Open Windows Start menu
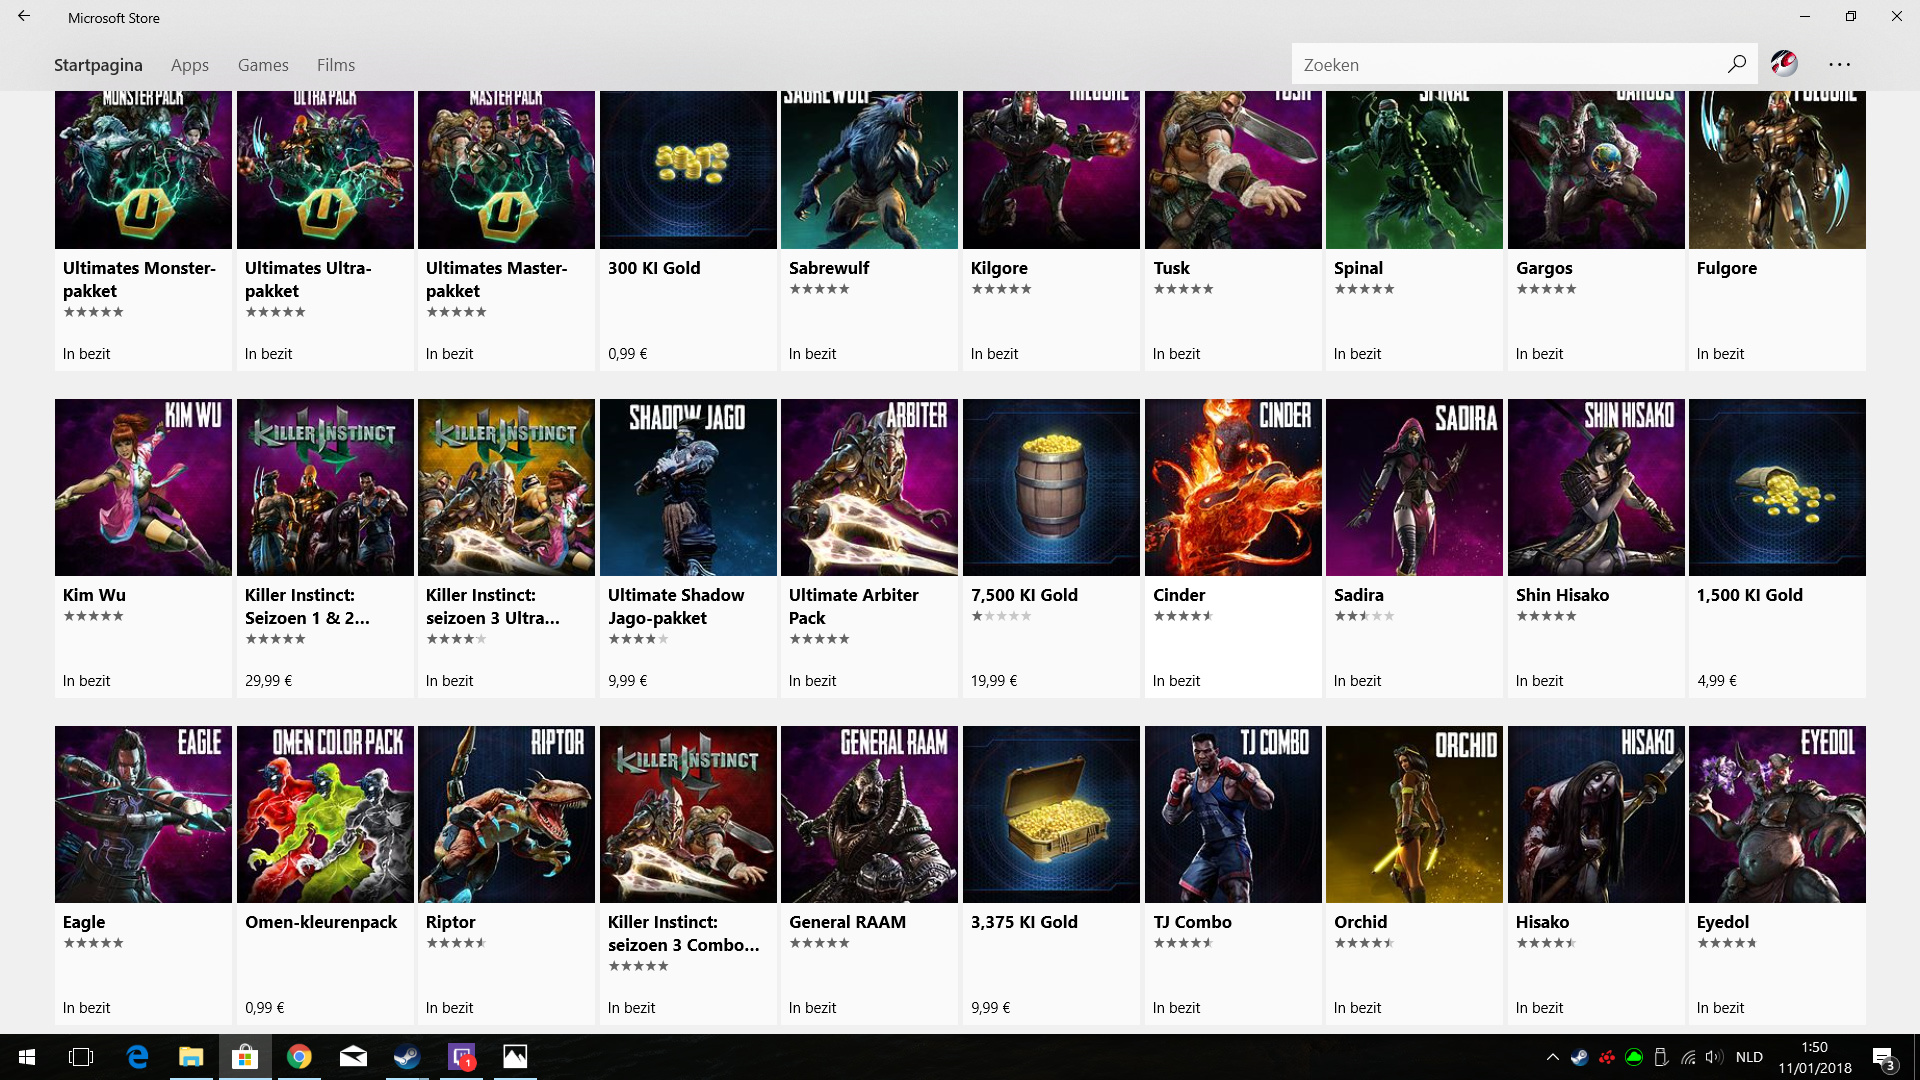The image size is (1920, 1080). tap(27, 1057)
